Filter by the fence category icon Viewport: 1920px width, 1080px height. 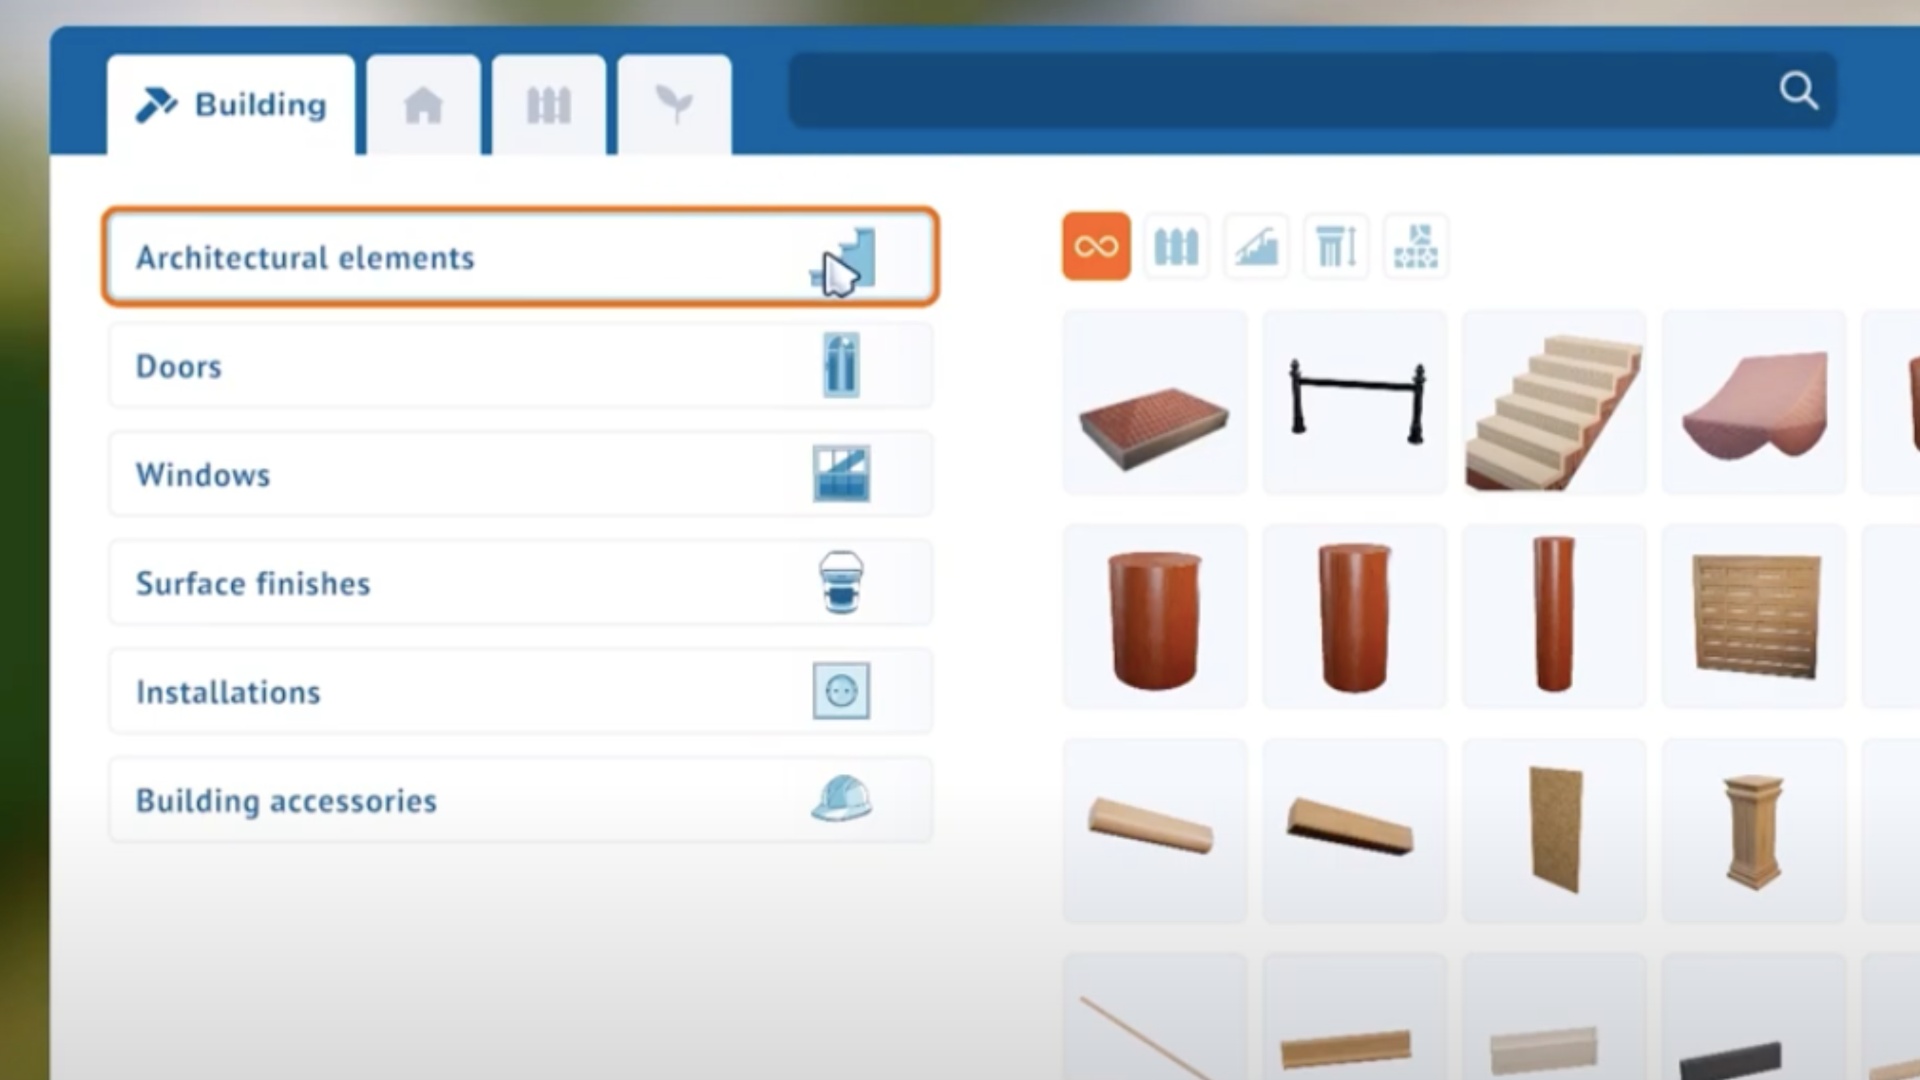[1176, 246]
